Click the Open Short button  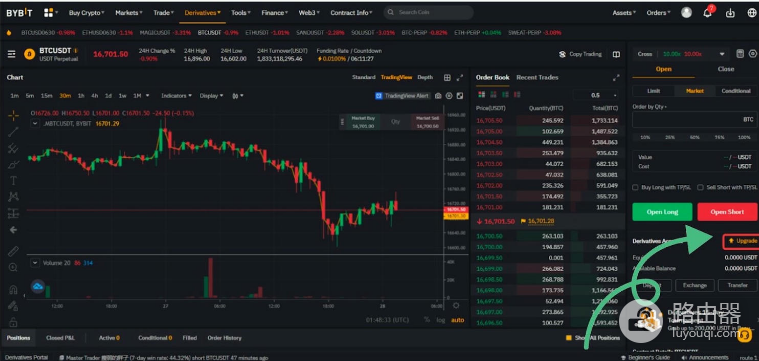tap(727, 212)
